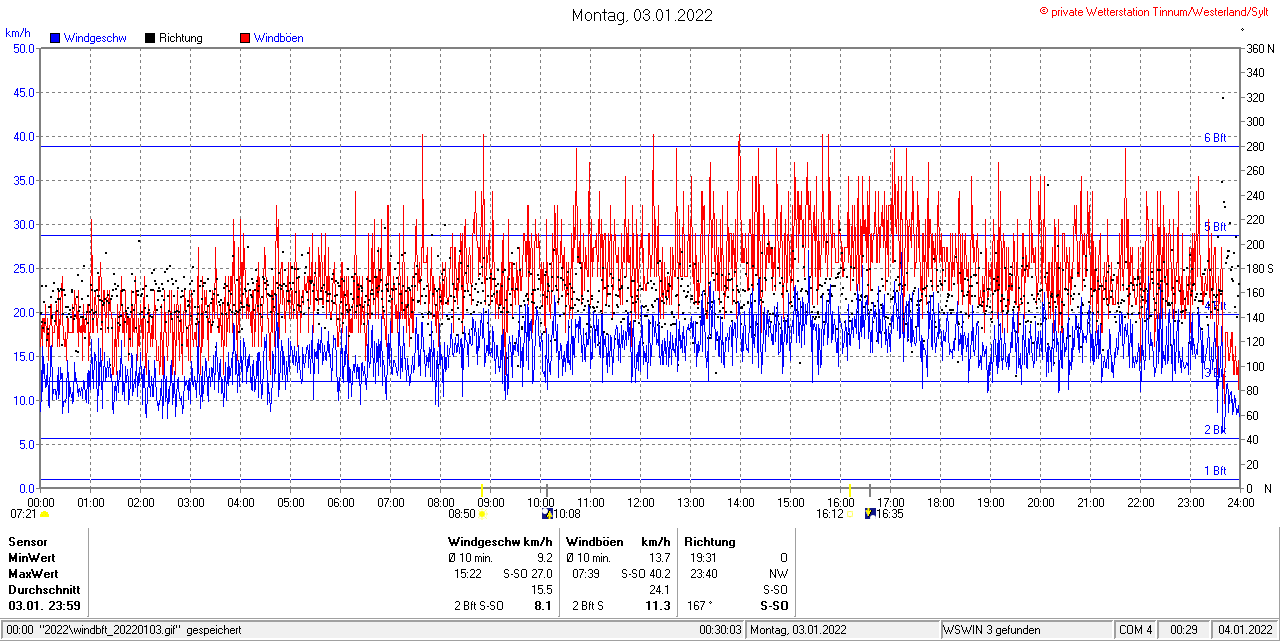Click the MinWert row label
This screenshot has width=1280, height=641.
coord(32,558)
